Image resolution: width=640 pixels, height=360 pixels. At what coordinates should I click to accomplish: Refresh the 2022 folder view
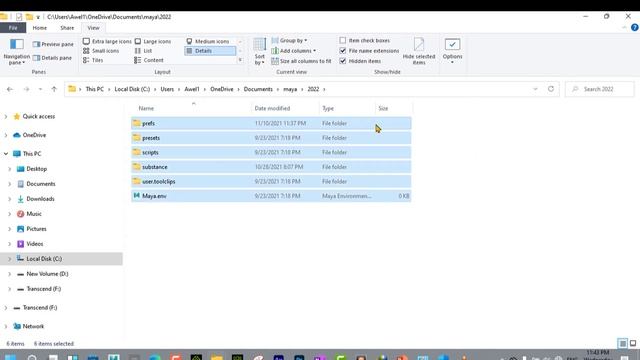[x=551, y=89]
